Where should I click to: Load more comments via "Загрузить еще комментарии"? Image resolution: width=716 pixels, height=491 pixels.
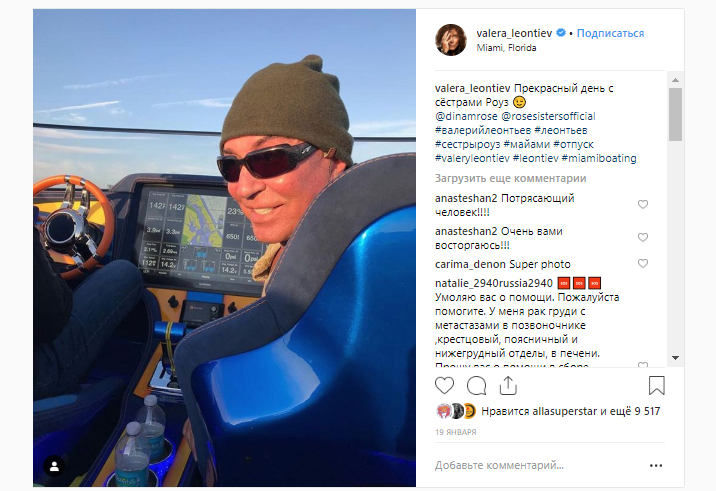[x=511, y=178]
